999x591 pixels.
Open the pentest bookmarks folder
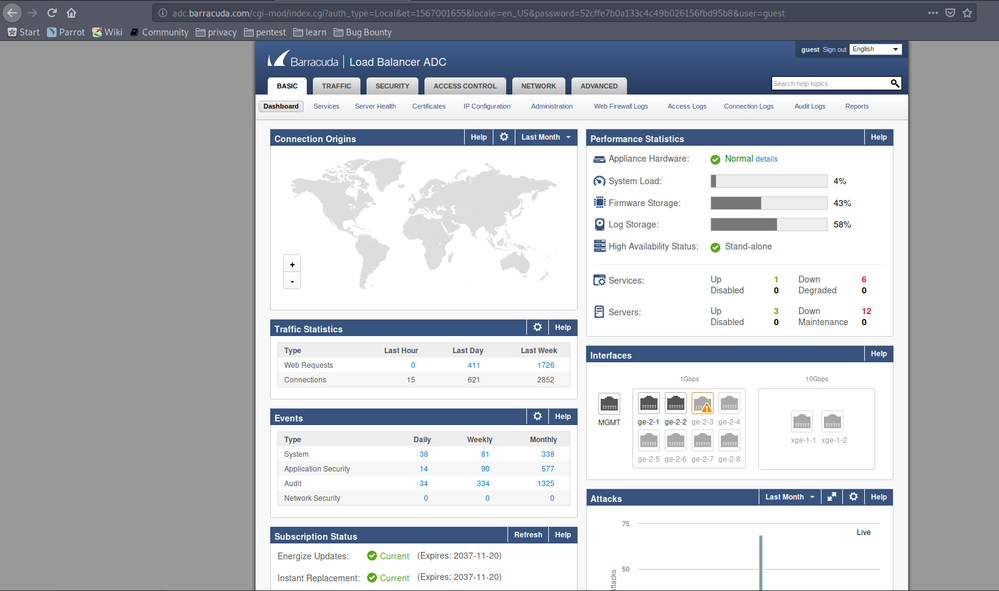265,32
